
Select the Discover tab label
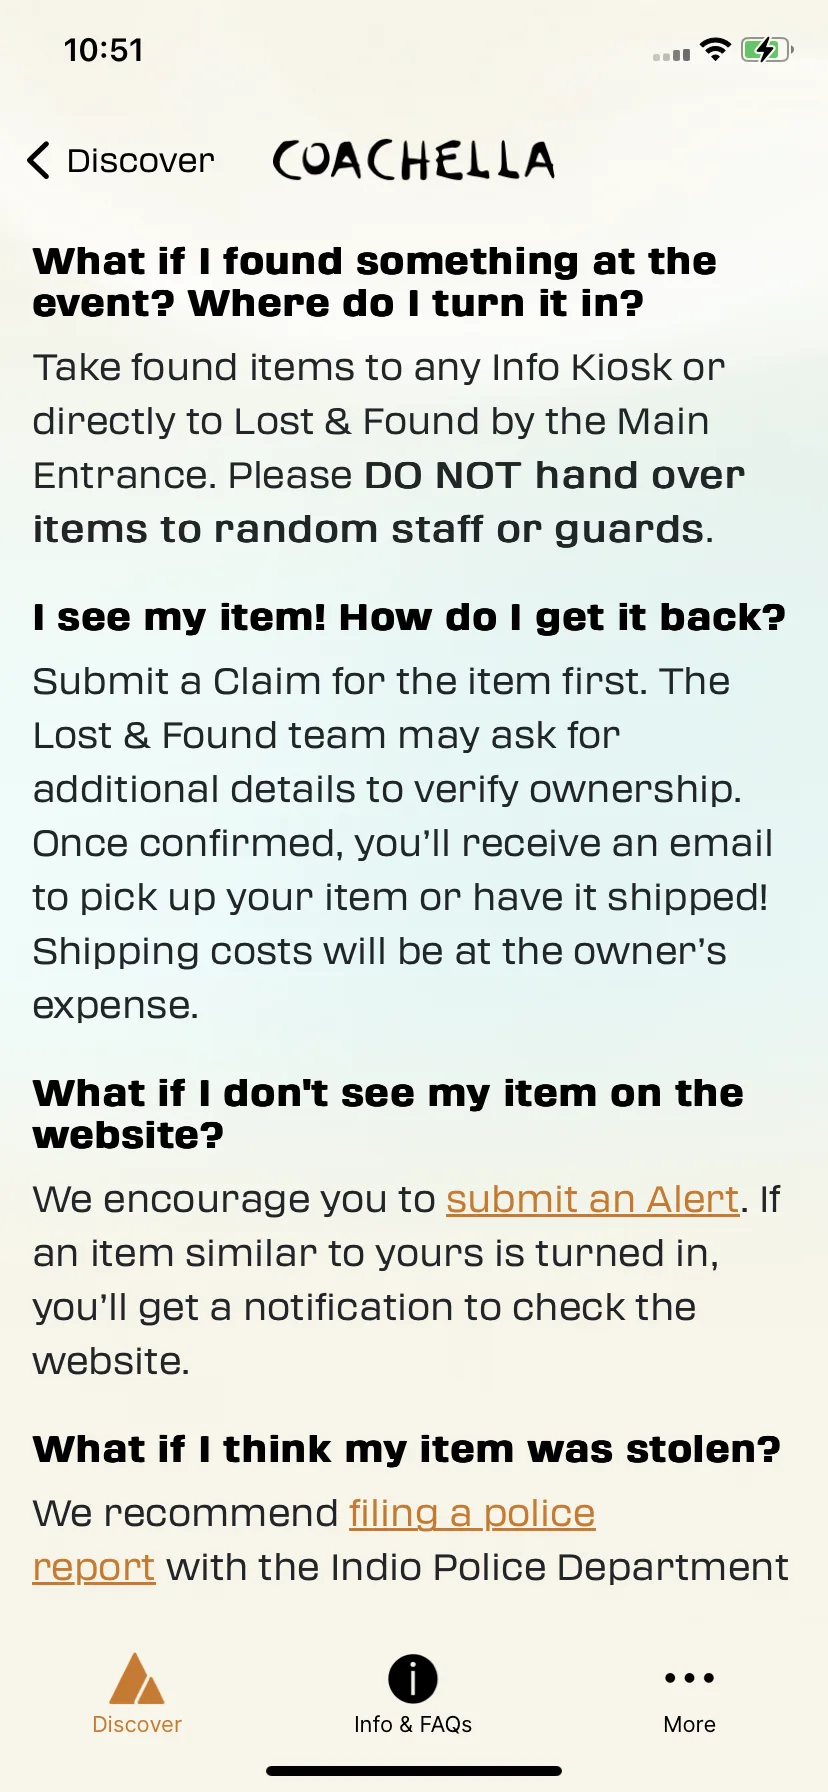pos(137,1724)
